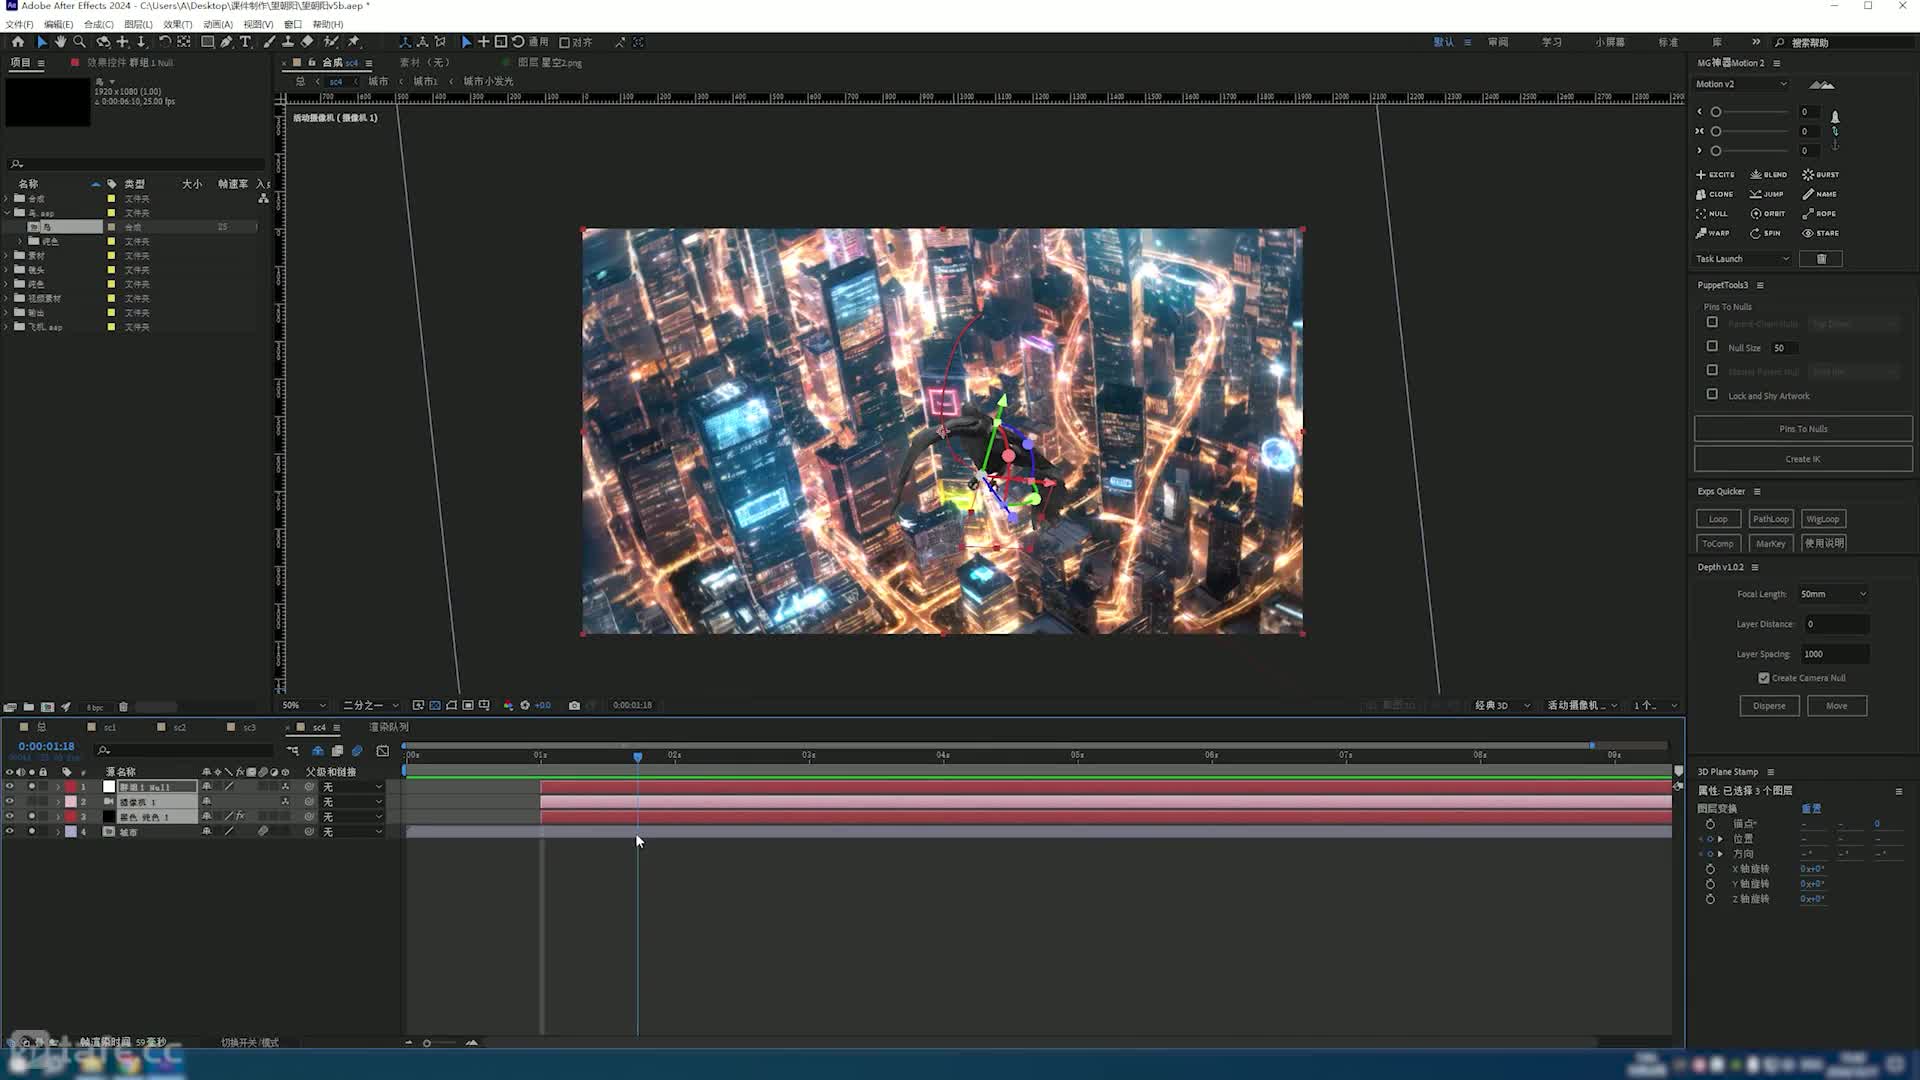Open the Task Launch dropdown
The width and height of the screenshot is (1920, 1080).
[1742, 259]
